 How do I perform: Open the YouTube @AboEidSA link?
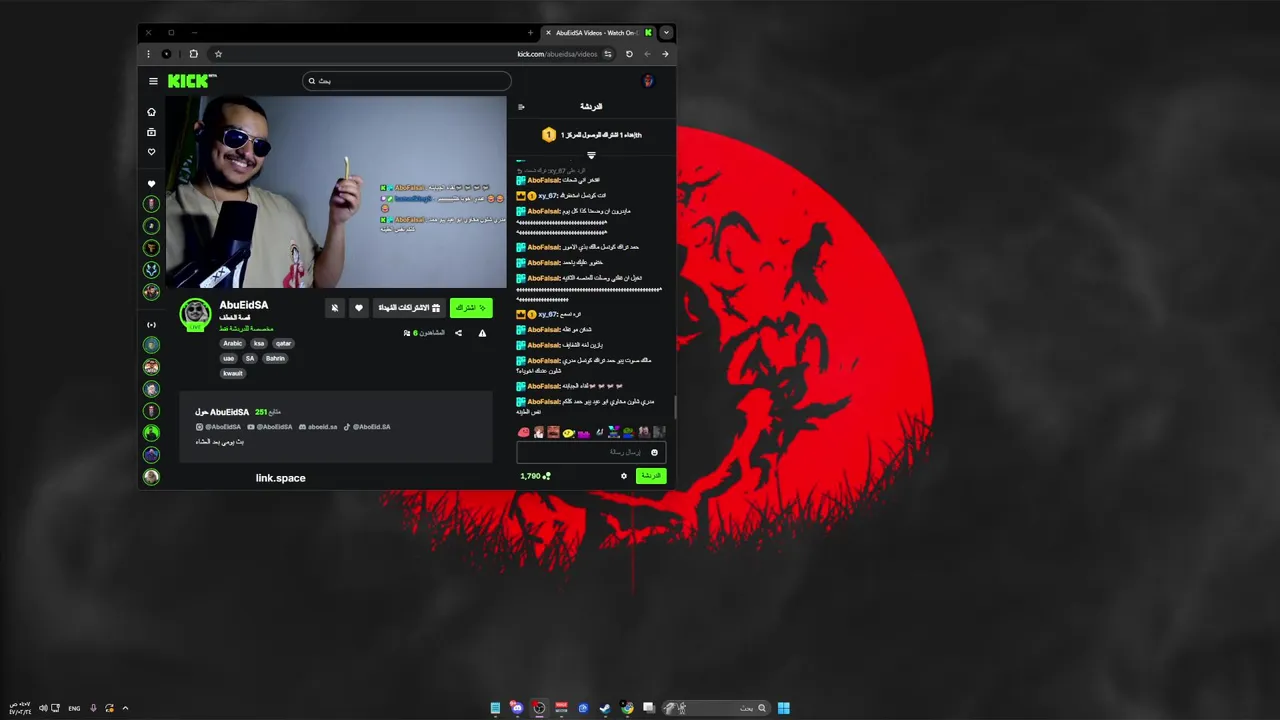(x=270, y=427)
